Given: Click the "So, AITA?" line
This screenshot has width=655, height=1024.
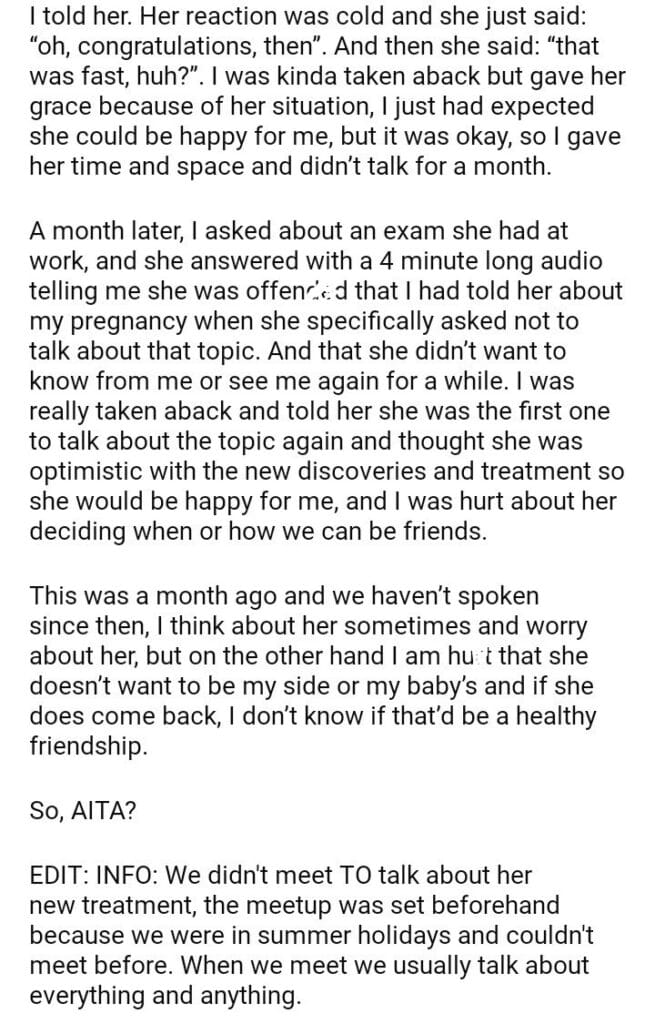Looking at the screenshot, I should point(84,811).
